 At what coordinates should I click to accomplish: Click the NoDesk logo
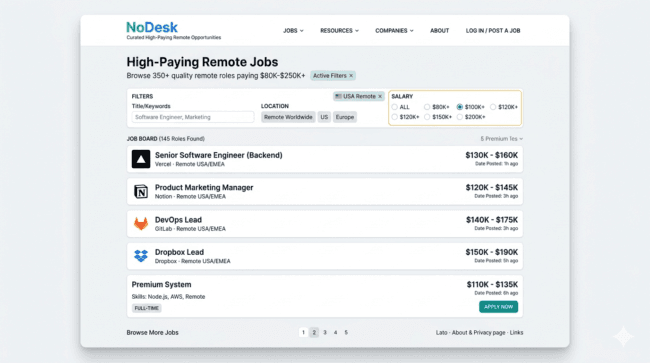[x=152, y=27]
